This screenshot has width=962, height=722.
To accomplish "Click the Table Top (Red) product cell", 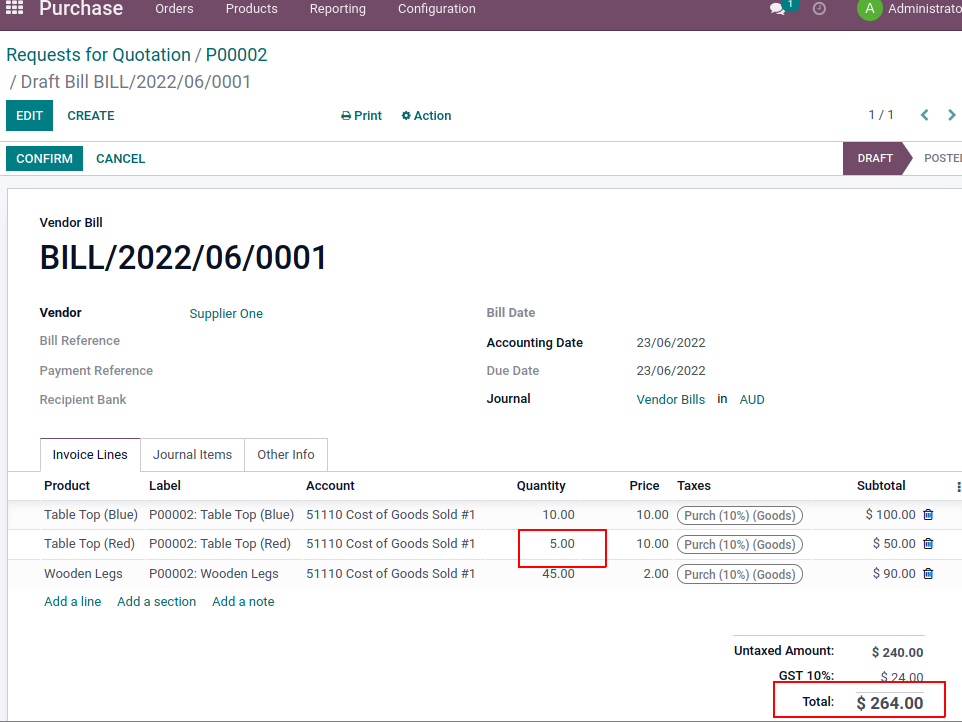I will [x=89, y=543].
